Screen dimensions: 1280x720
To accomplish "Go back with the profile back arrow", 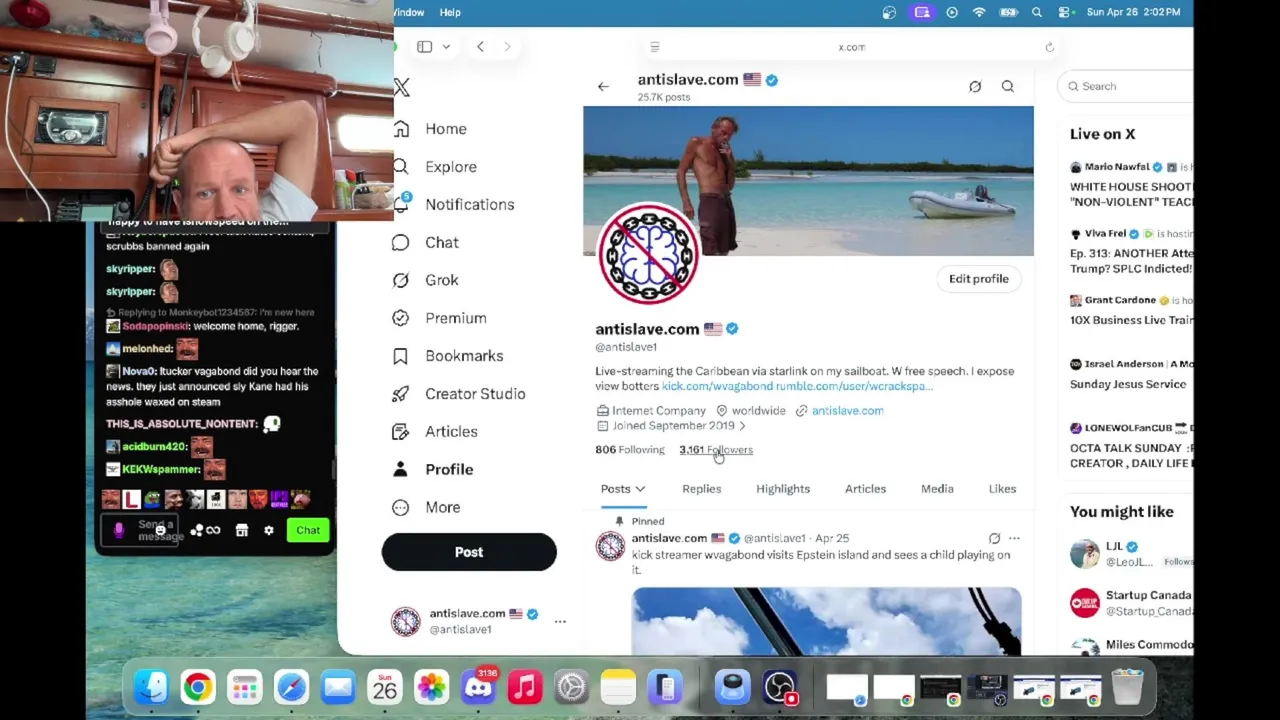I will tap(603, 87).
